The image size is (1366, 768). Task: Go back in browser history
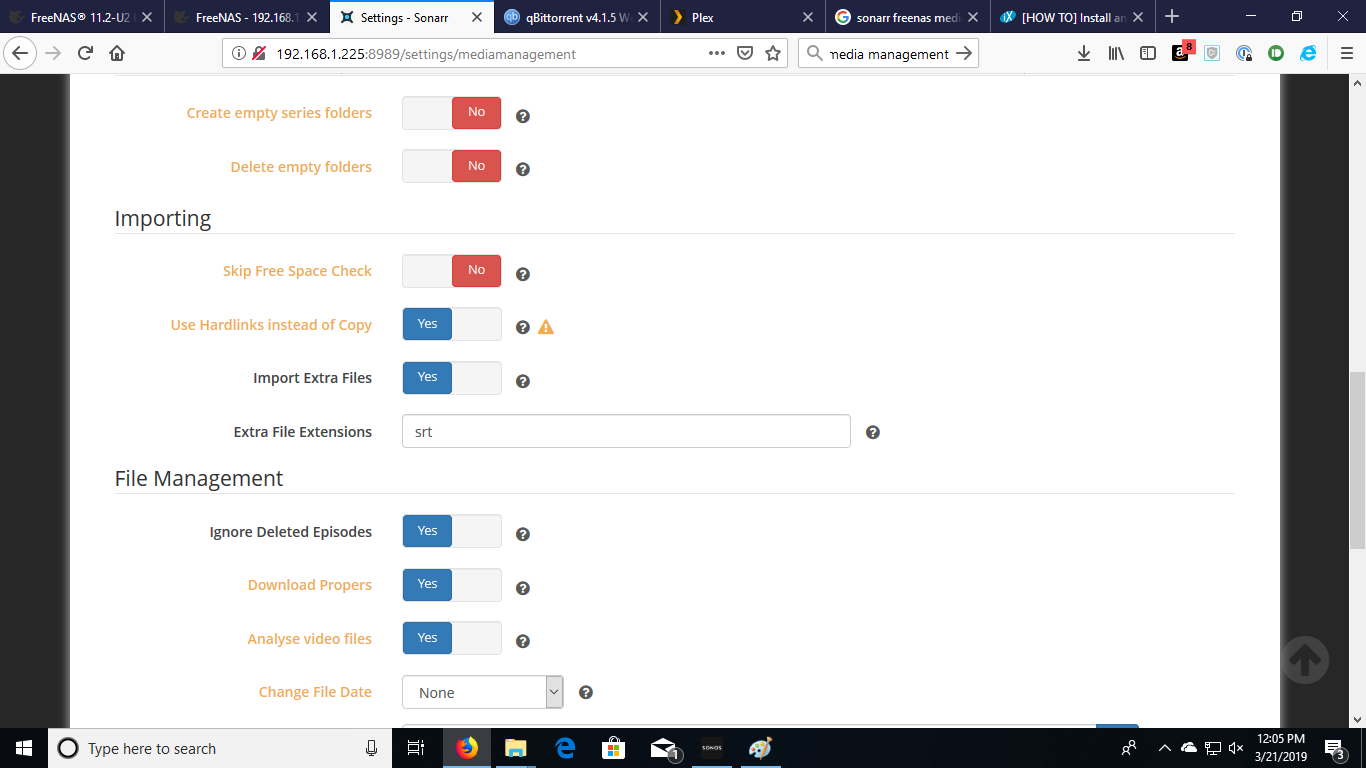click(20, 54)
